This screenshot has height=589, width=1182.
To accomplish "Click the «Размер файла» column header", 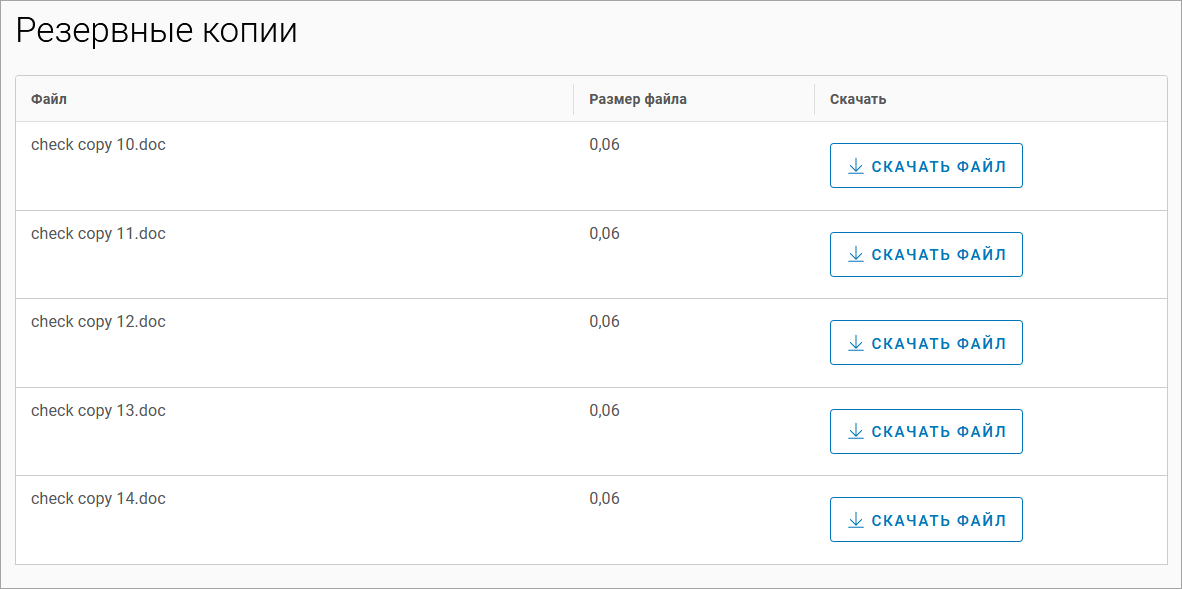I will (x=638, y=99).
